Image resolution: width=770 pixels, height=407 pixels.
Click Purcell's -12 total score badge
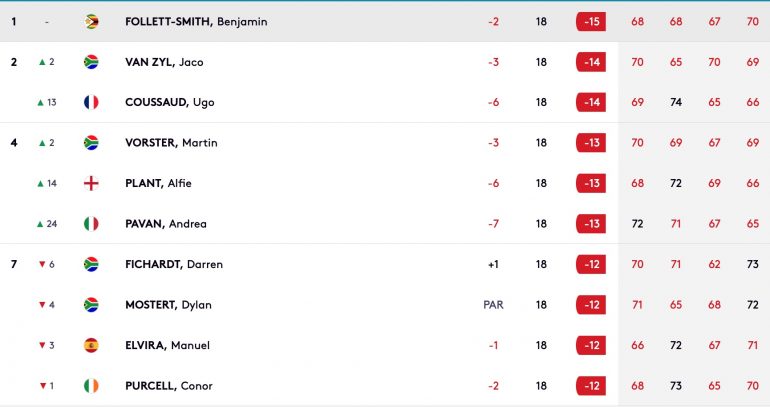click(591, 386)
